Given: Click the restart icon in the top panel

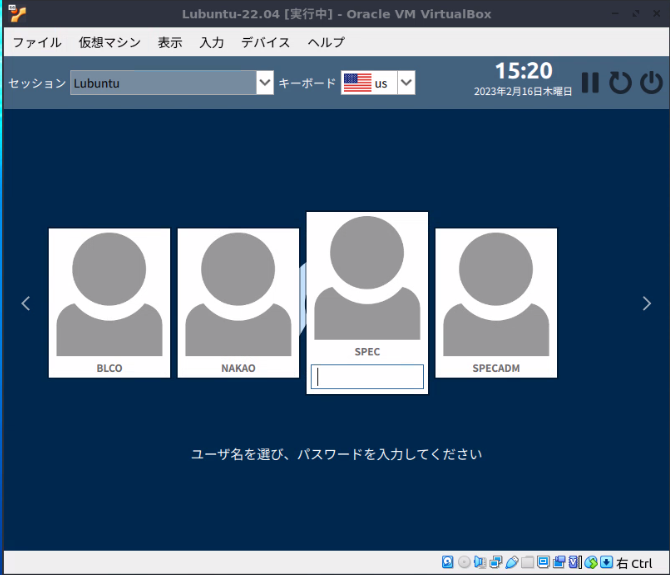Looking at the screenshot, I should (x=620, y=83).
